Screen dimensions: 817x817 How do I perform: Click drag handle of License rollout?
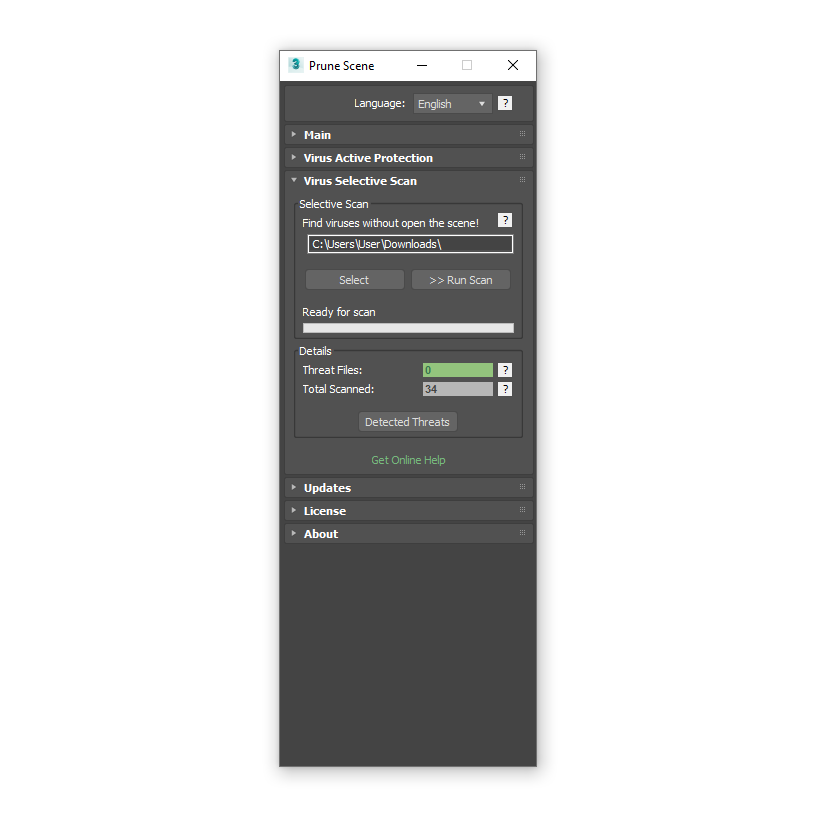click(x=522, y=510)
